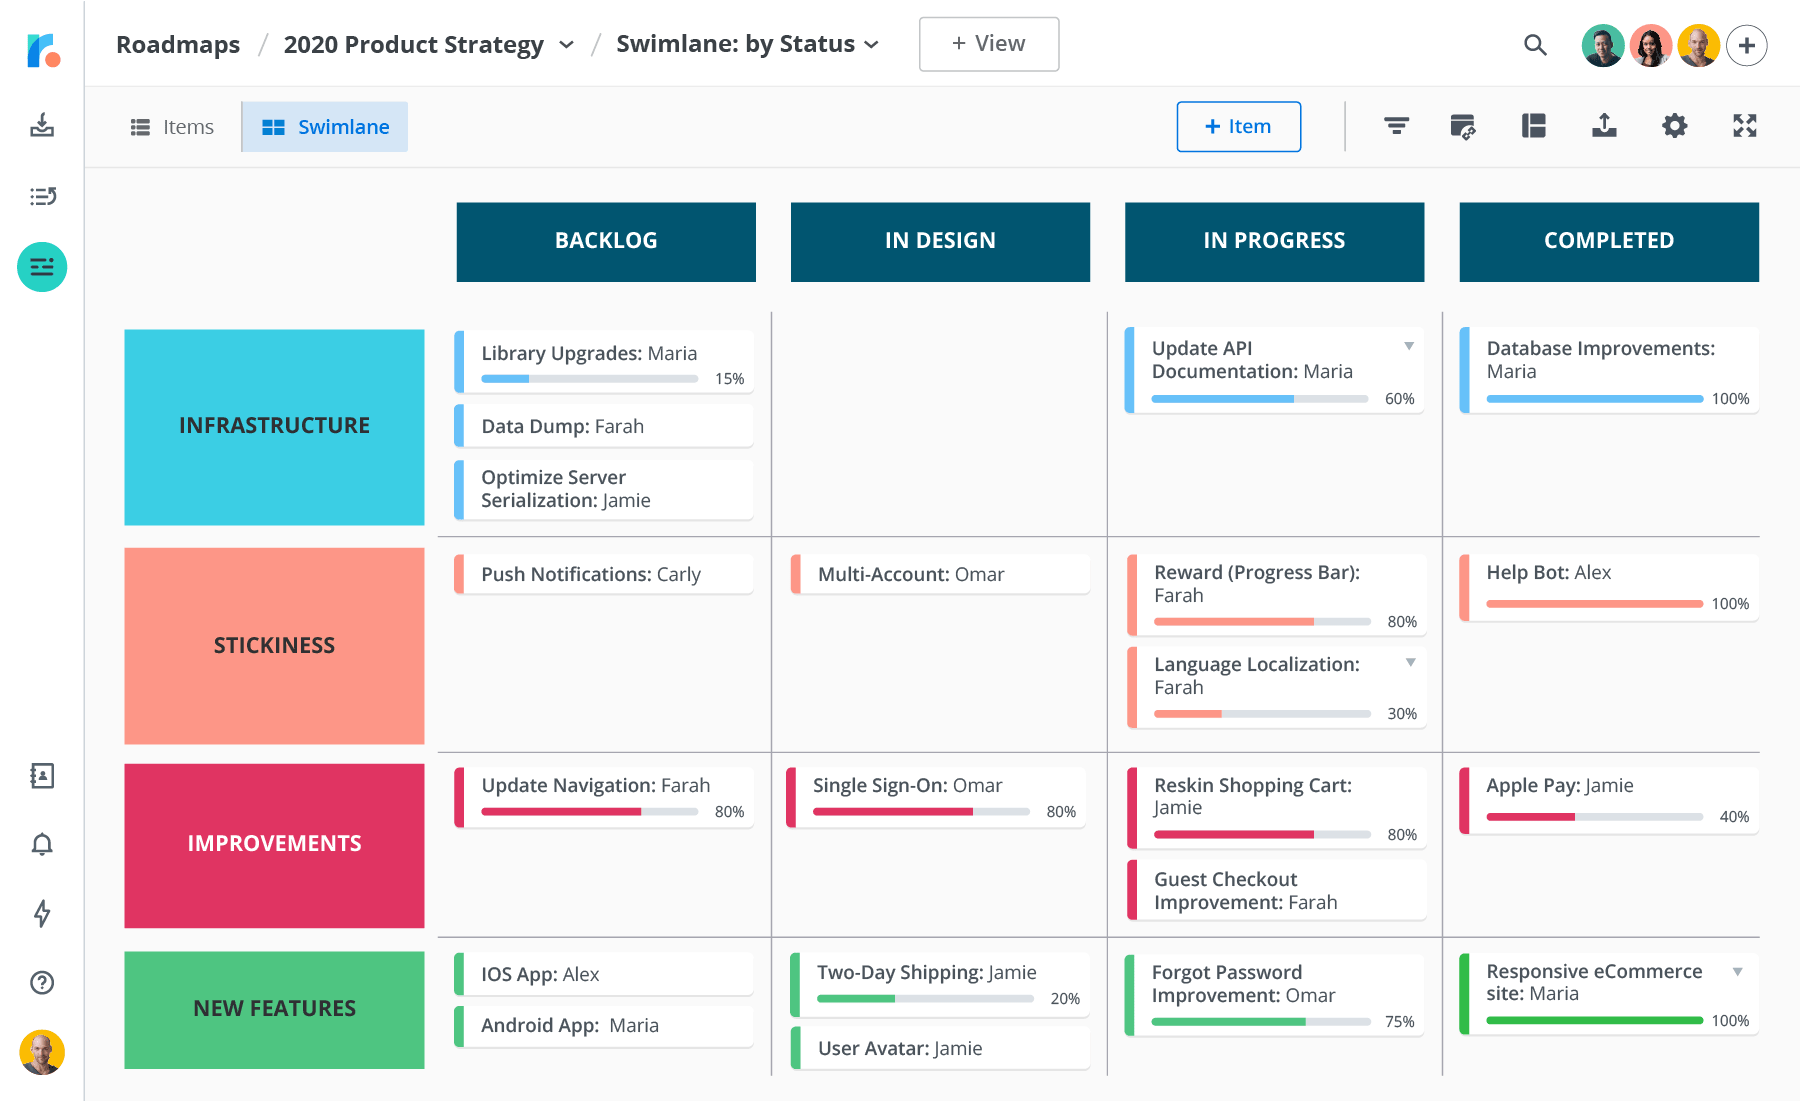The image size is (1800, 1101).
Task: Click the + Item button
Action: pos(1238,127)
